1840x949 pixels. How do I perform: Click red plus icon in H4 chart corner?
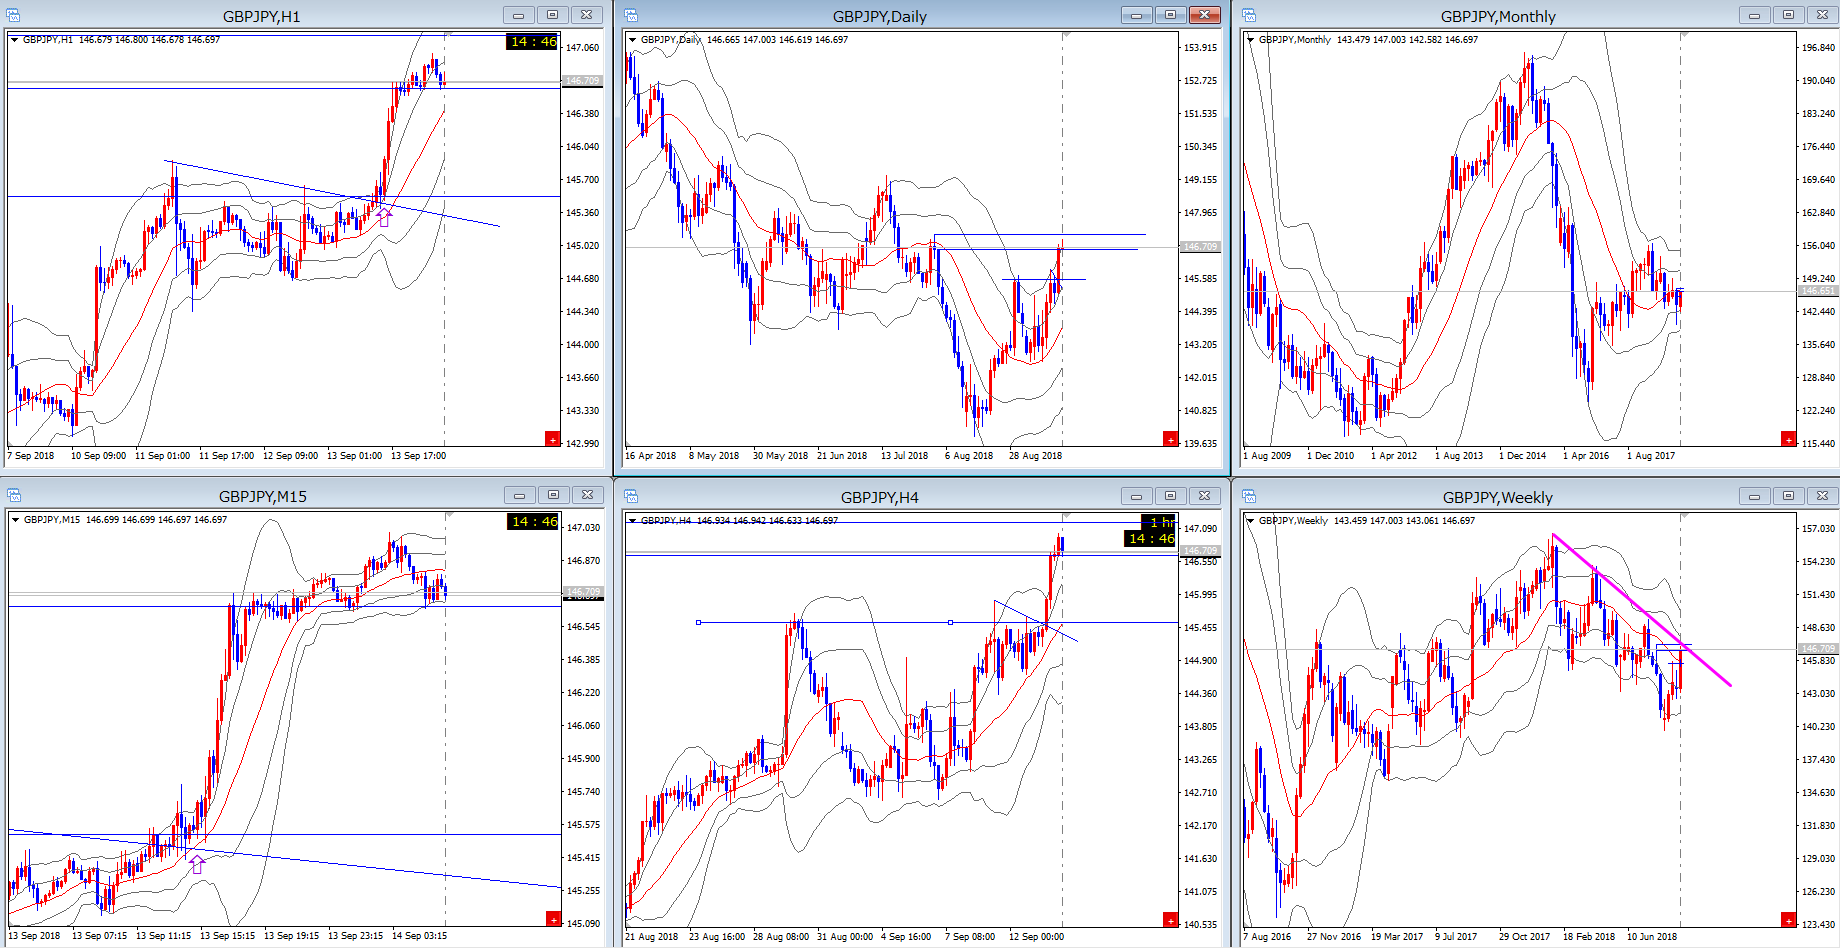1170,920
